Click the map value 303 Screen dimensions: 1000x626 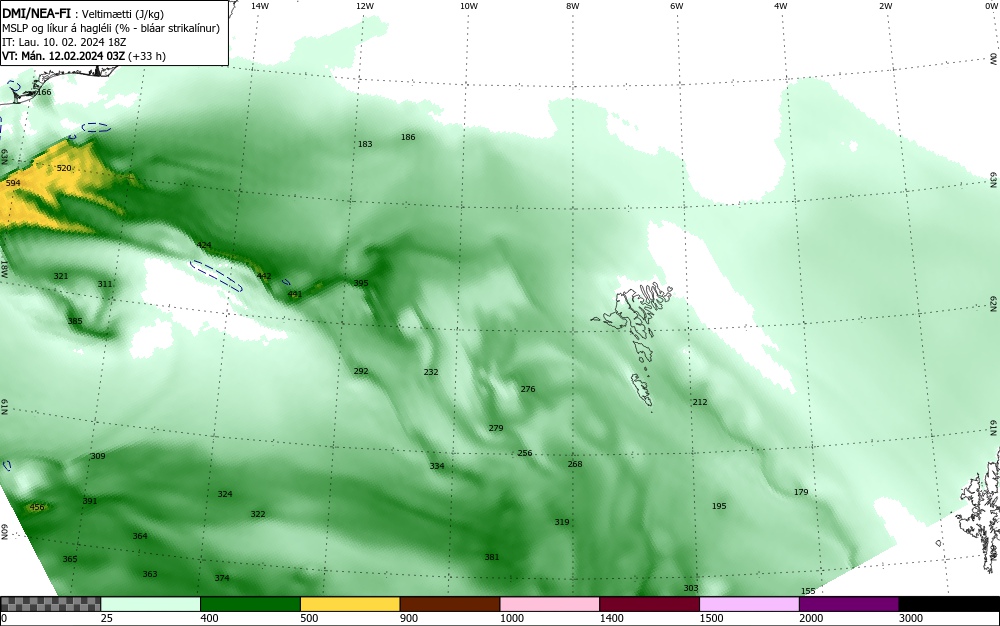pyautogui.click(x=691, y=588)
